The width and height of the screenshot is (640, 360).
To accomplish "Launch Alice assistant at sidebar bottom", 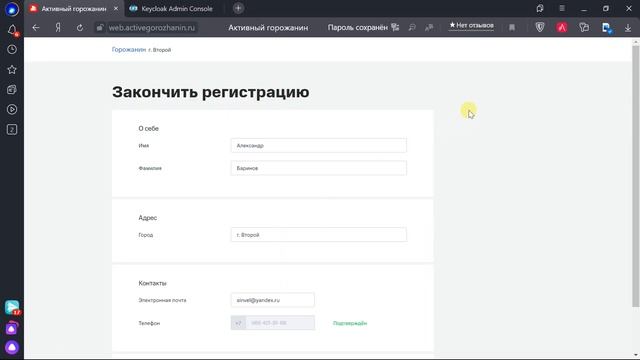I will pos(12,347).
